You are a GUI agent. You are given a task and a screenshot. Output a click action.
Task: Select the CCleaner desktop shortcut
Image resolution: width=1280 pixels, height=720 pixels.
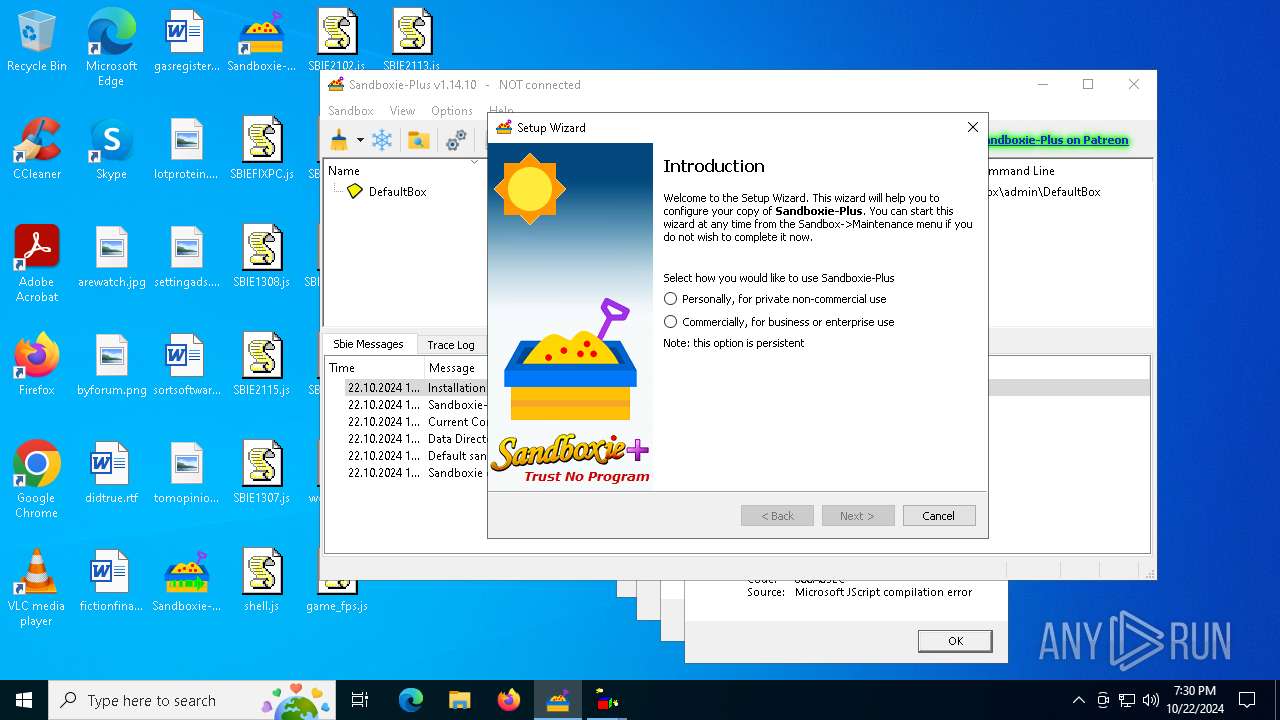click(x=37, y=148)
